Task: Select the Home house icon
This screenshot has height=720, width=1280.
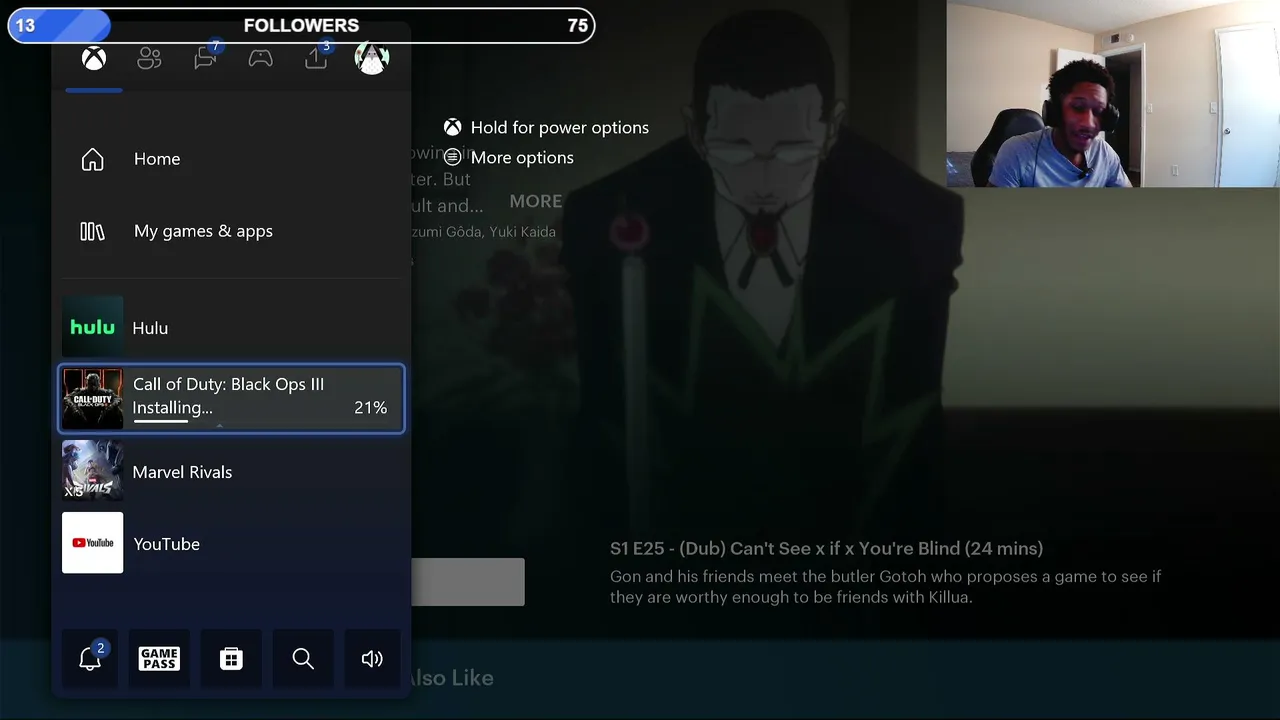Action: pos(92,159)
